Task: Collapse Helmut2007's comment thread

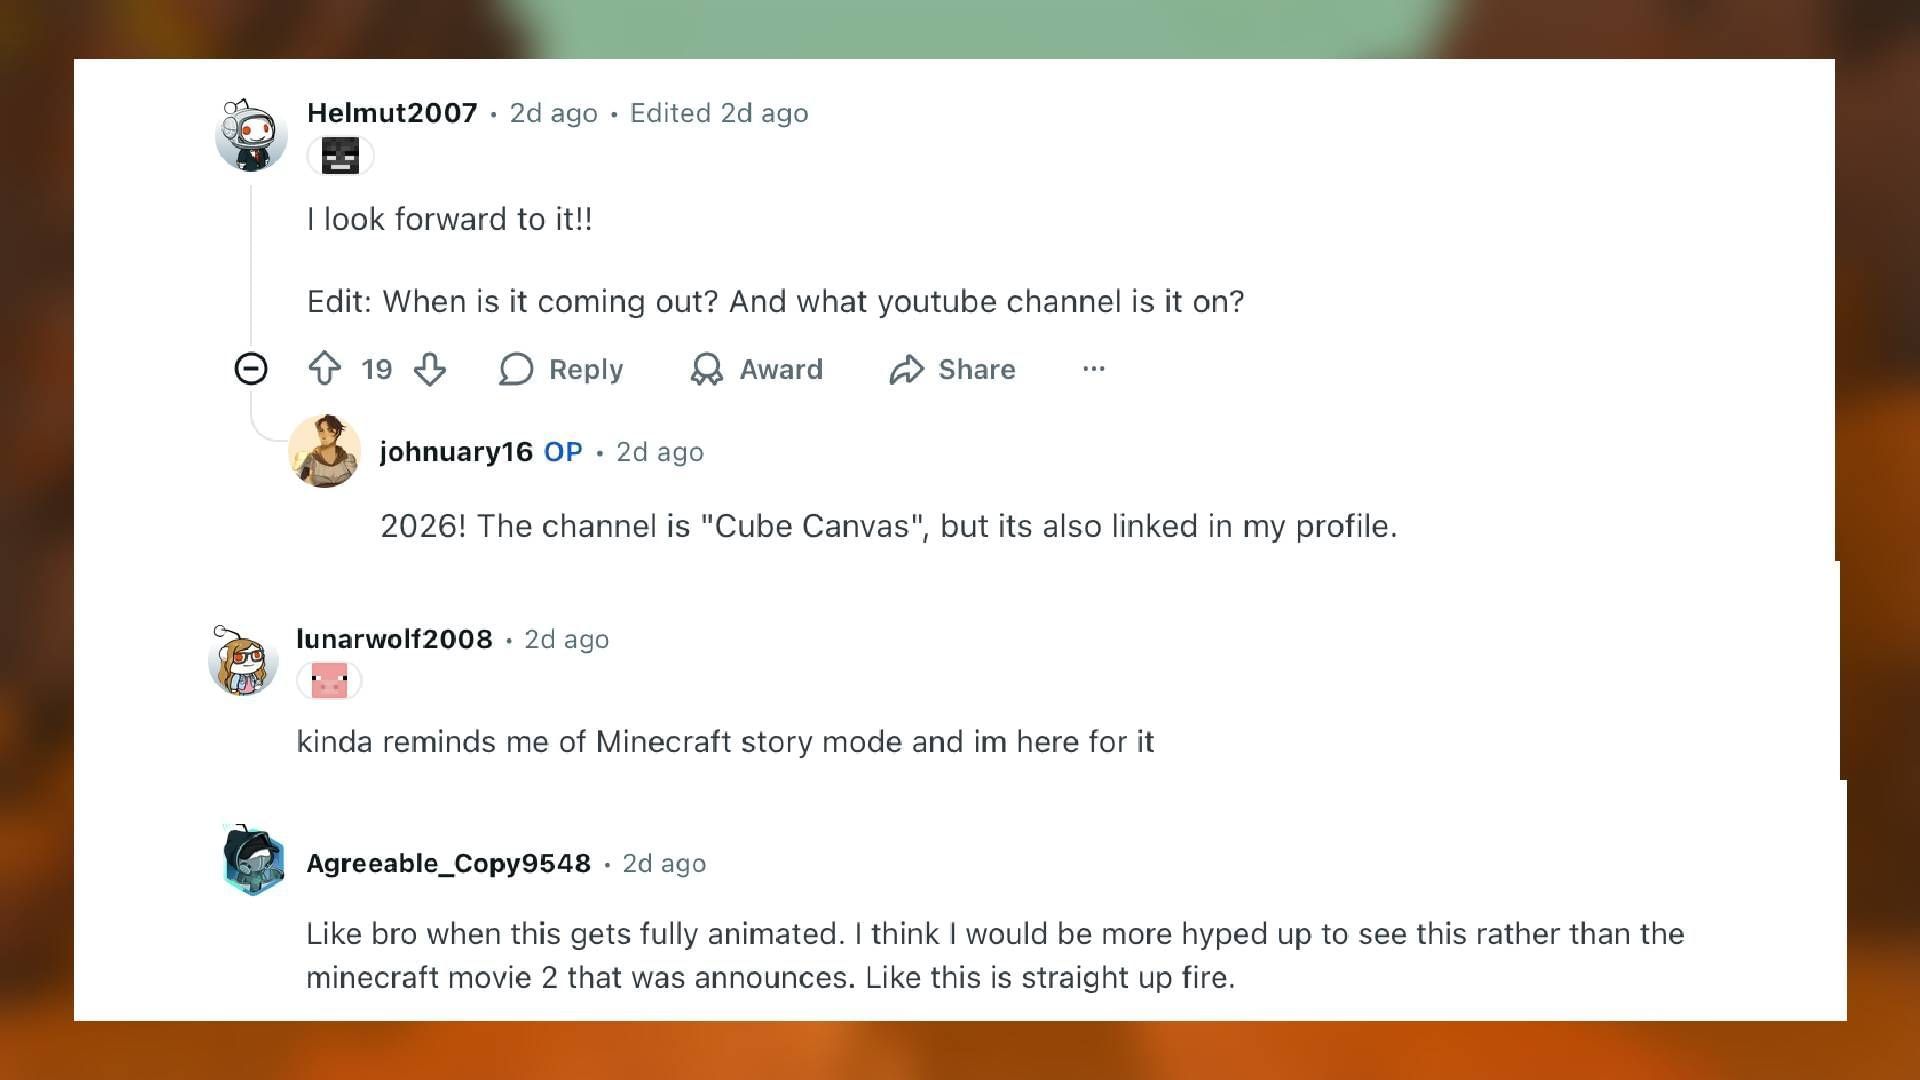Action: pyautogui.click(x=251, y=369)
